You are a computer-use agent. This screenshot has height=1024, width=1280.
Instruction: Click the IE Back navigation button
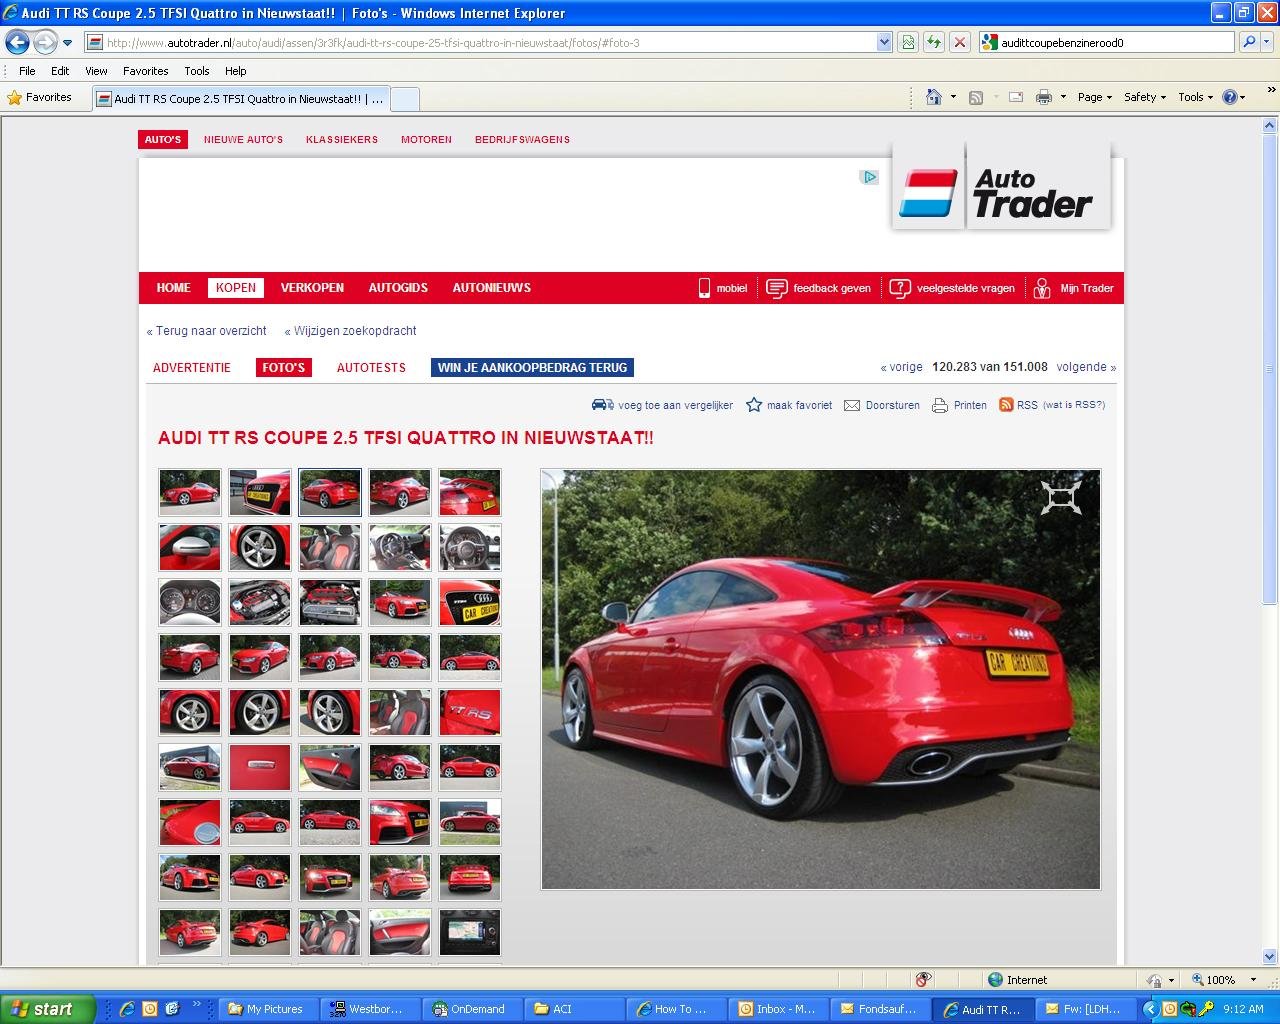point(17,42)
